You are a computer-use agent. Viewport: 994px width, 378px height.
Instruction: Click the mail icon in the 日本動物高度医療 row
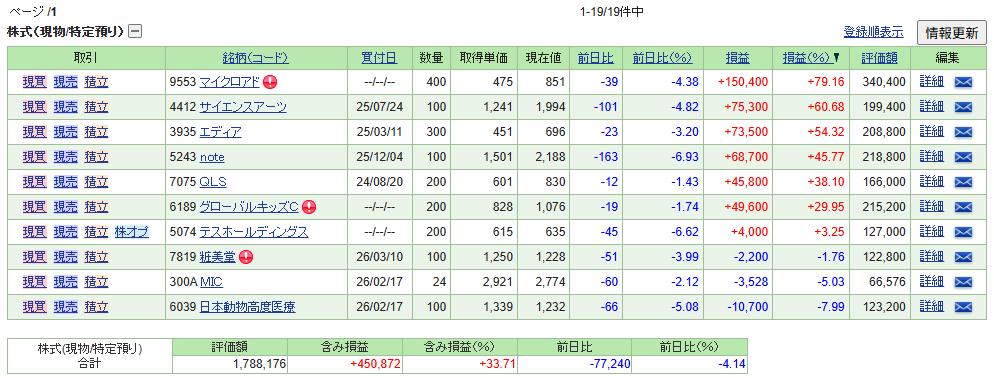pos(963,308)
